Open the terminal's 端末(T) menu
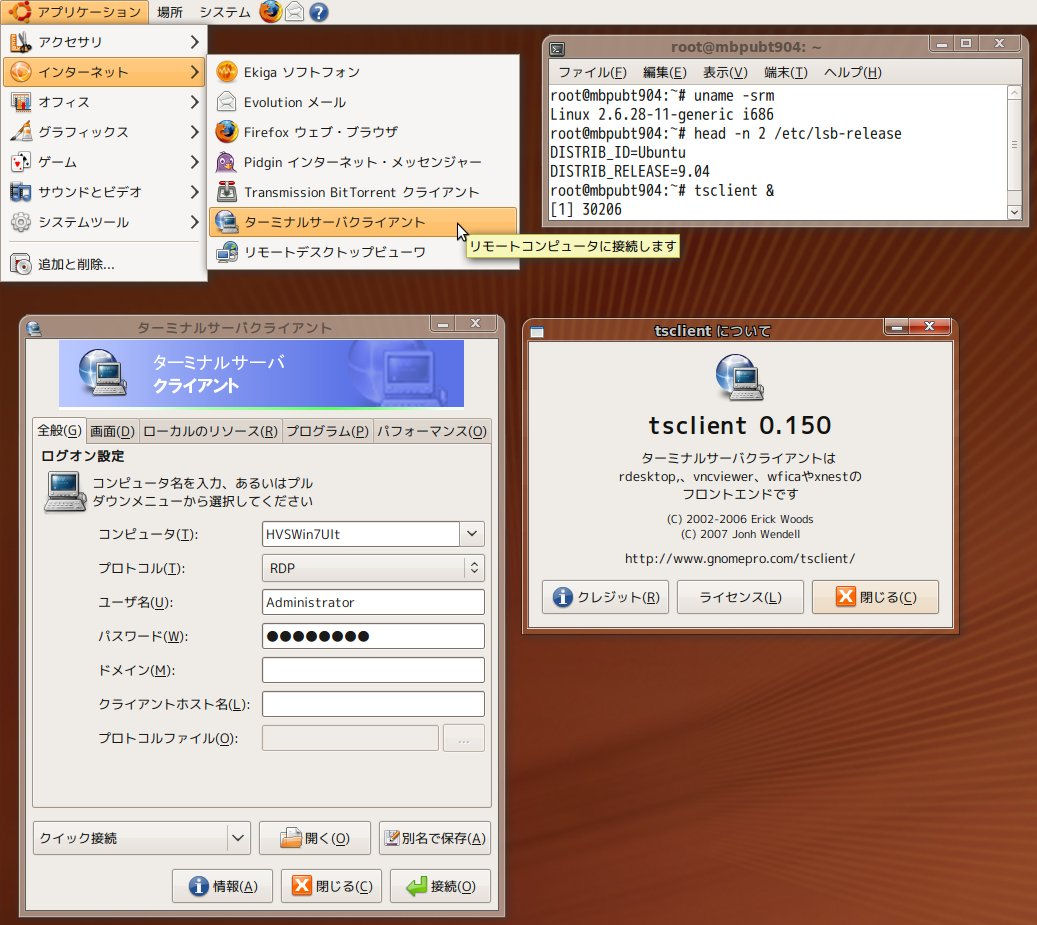Viewport: 1037px width, 925px height. (x=786, y=72)
